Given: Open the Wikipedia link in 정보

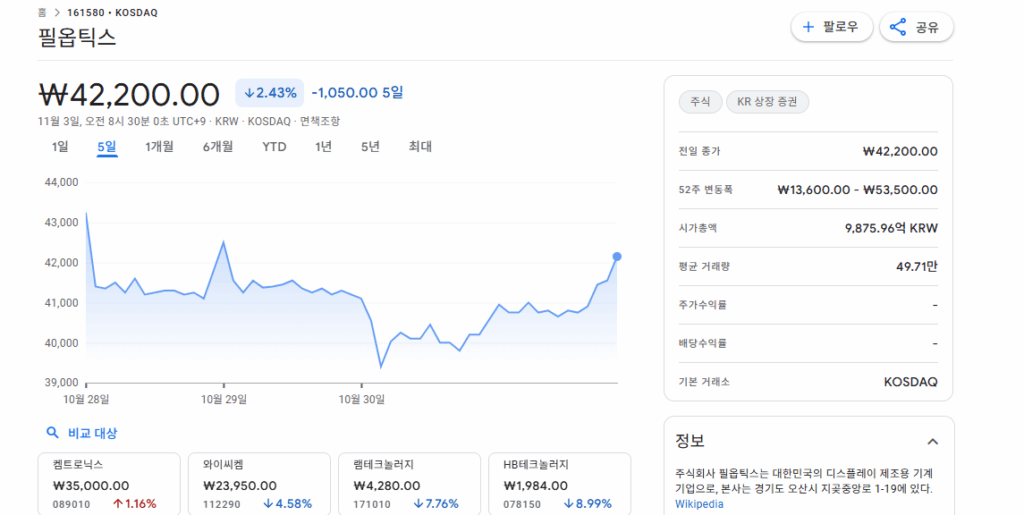Looking at the screenshot, I should coord(699,504).
